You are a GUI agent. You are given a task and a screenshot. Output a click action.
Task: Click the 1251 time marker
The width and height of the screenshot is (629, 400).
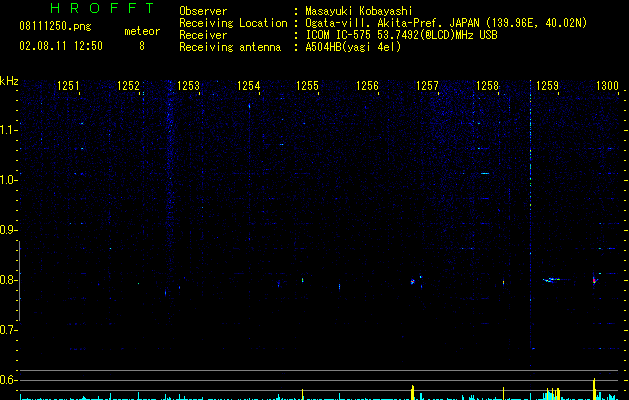(68, 86)
